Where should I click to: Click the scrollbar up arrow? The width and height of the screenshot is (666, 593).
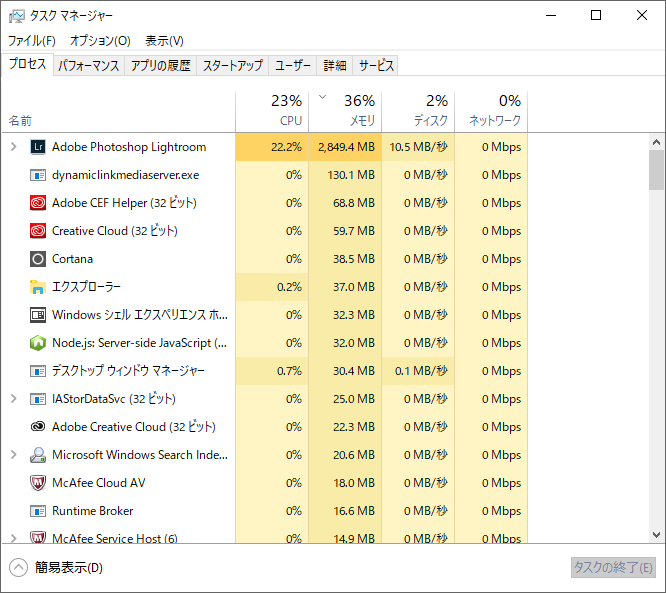point(657,142)
